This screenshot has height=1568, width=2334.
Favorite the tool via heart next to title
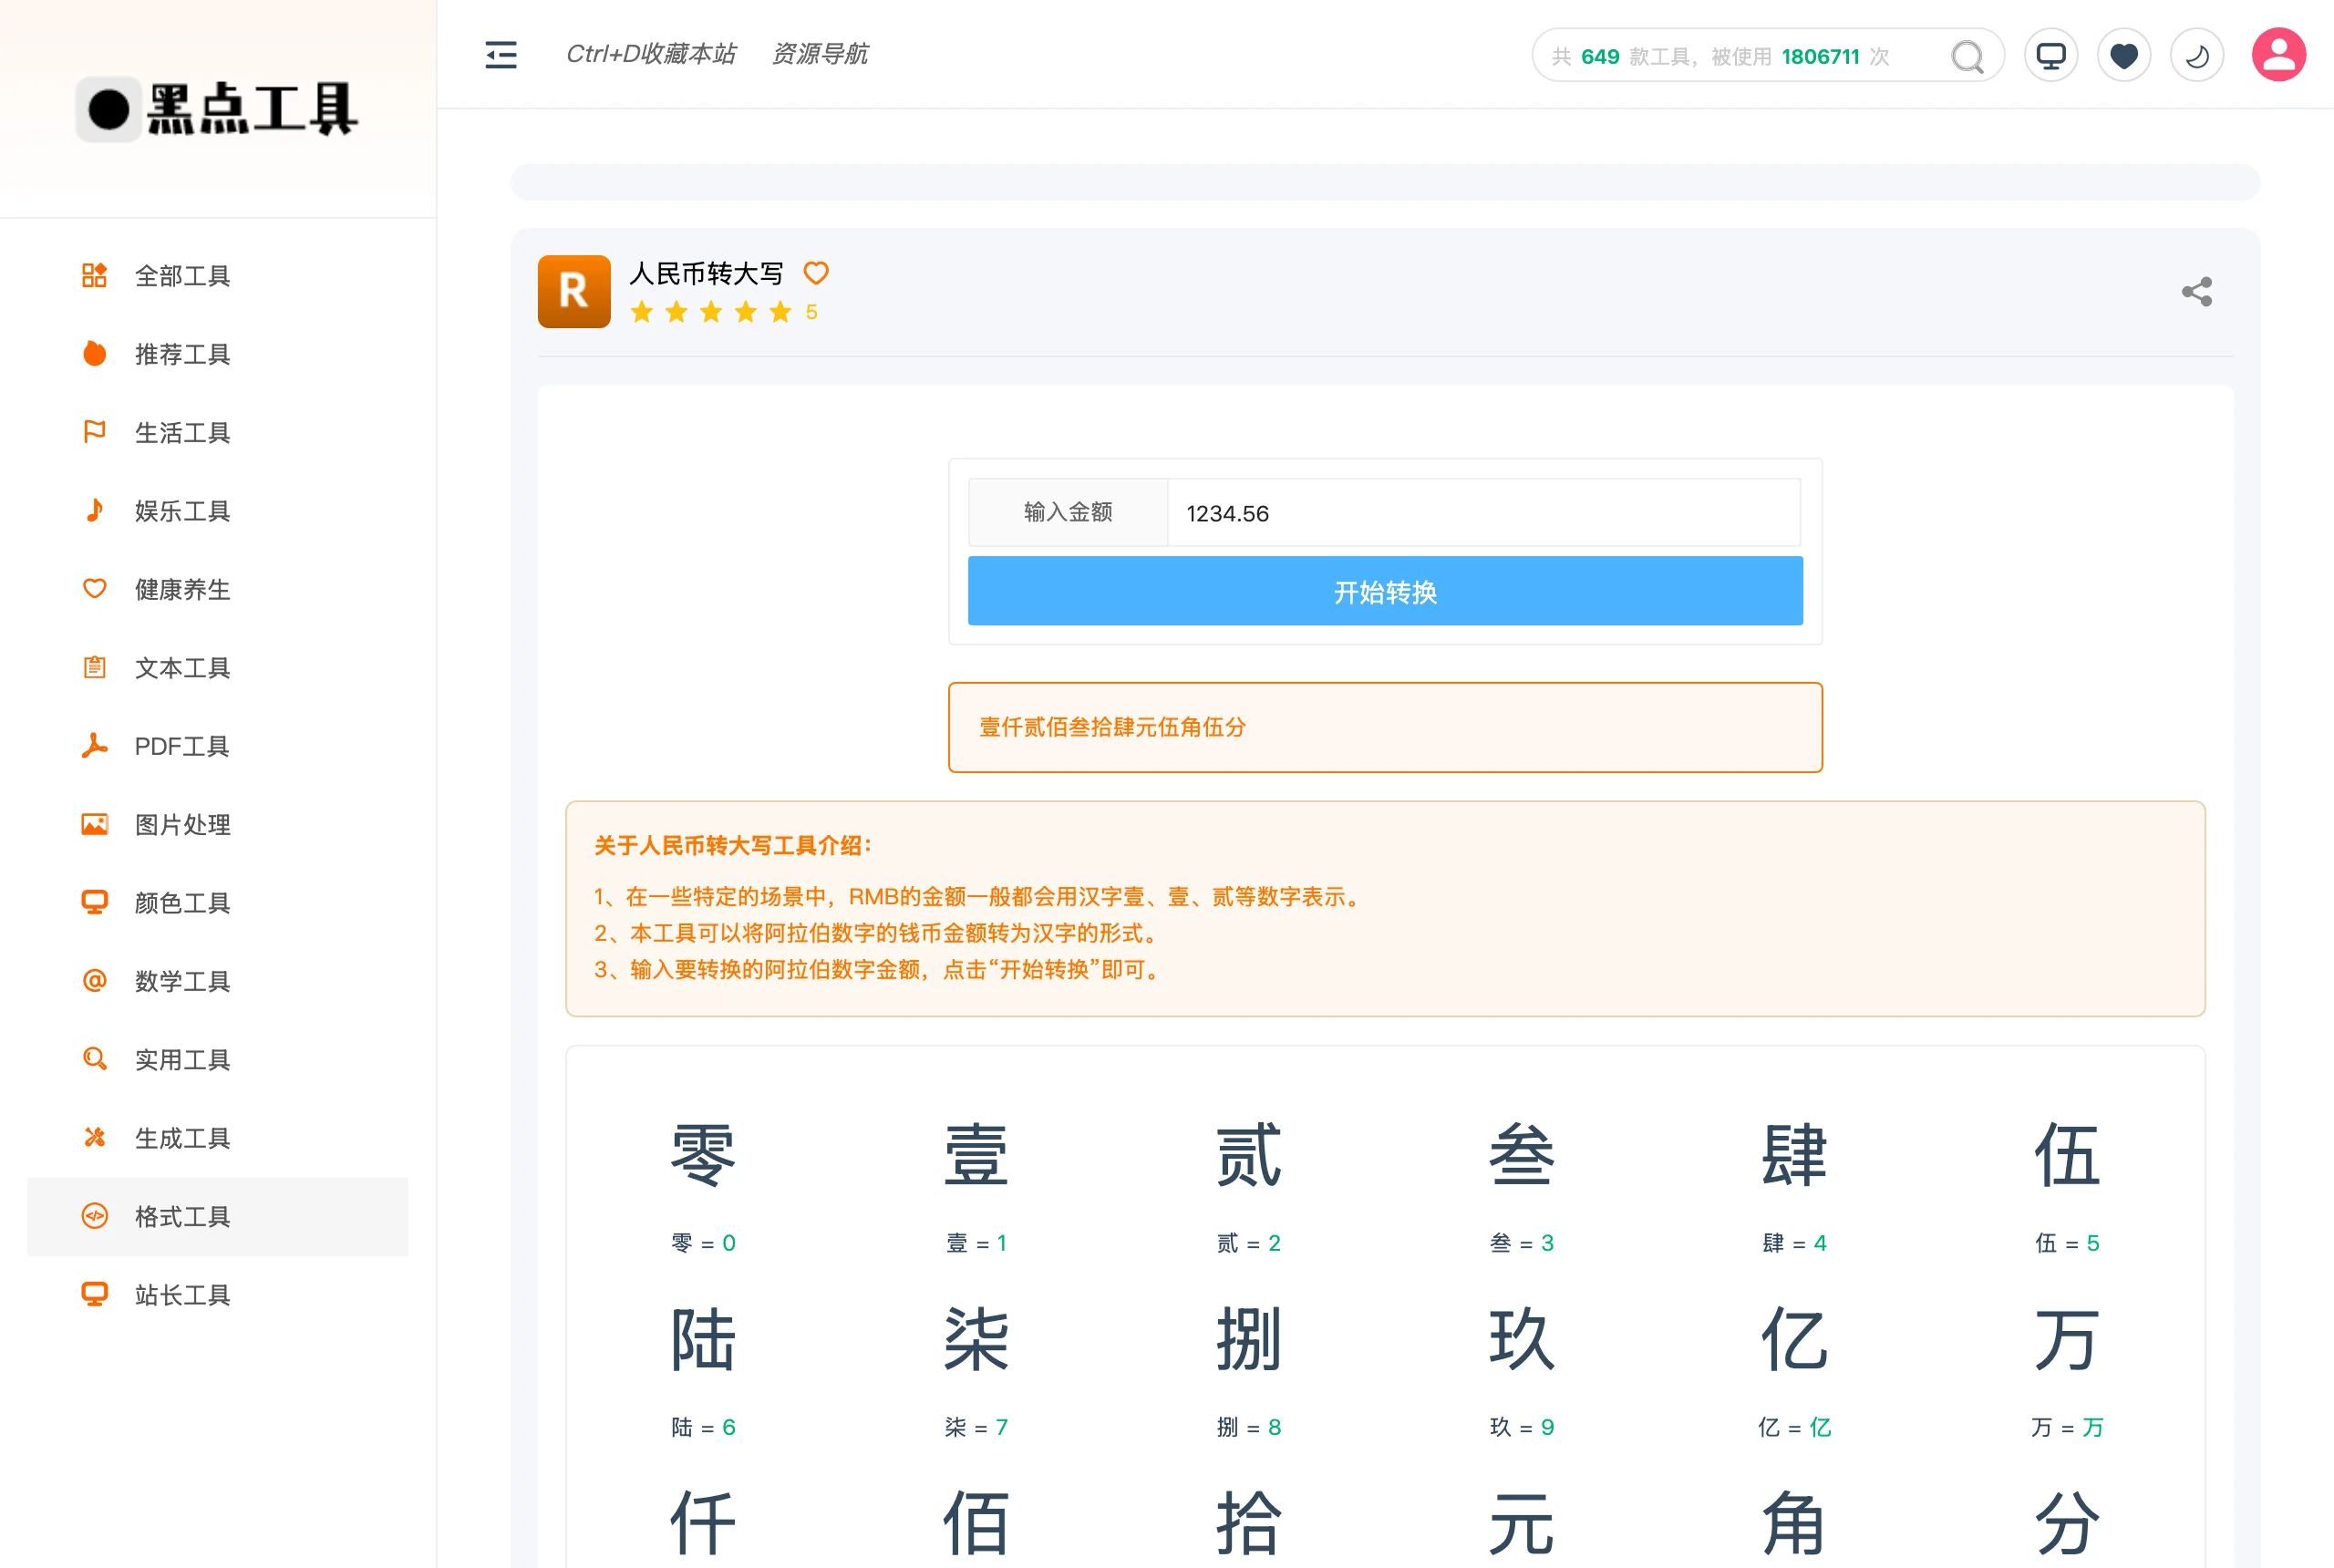pyautogui.click(x=816, y=273)
